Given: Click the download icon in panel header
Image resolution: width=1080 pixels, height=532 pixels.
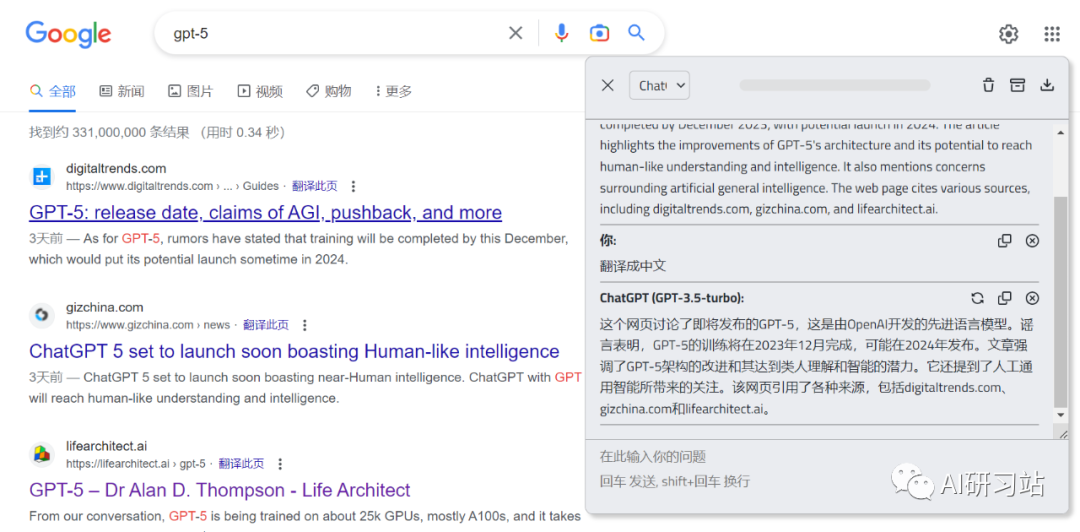Looking at the screenshot, I should [x=1047, y=85].
